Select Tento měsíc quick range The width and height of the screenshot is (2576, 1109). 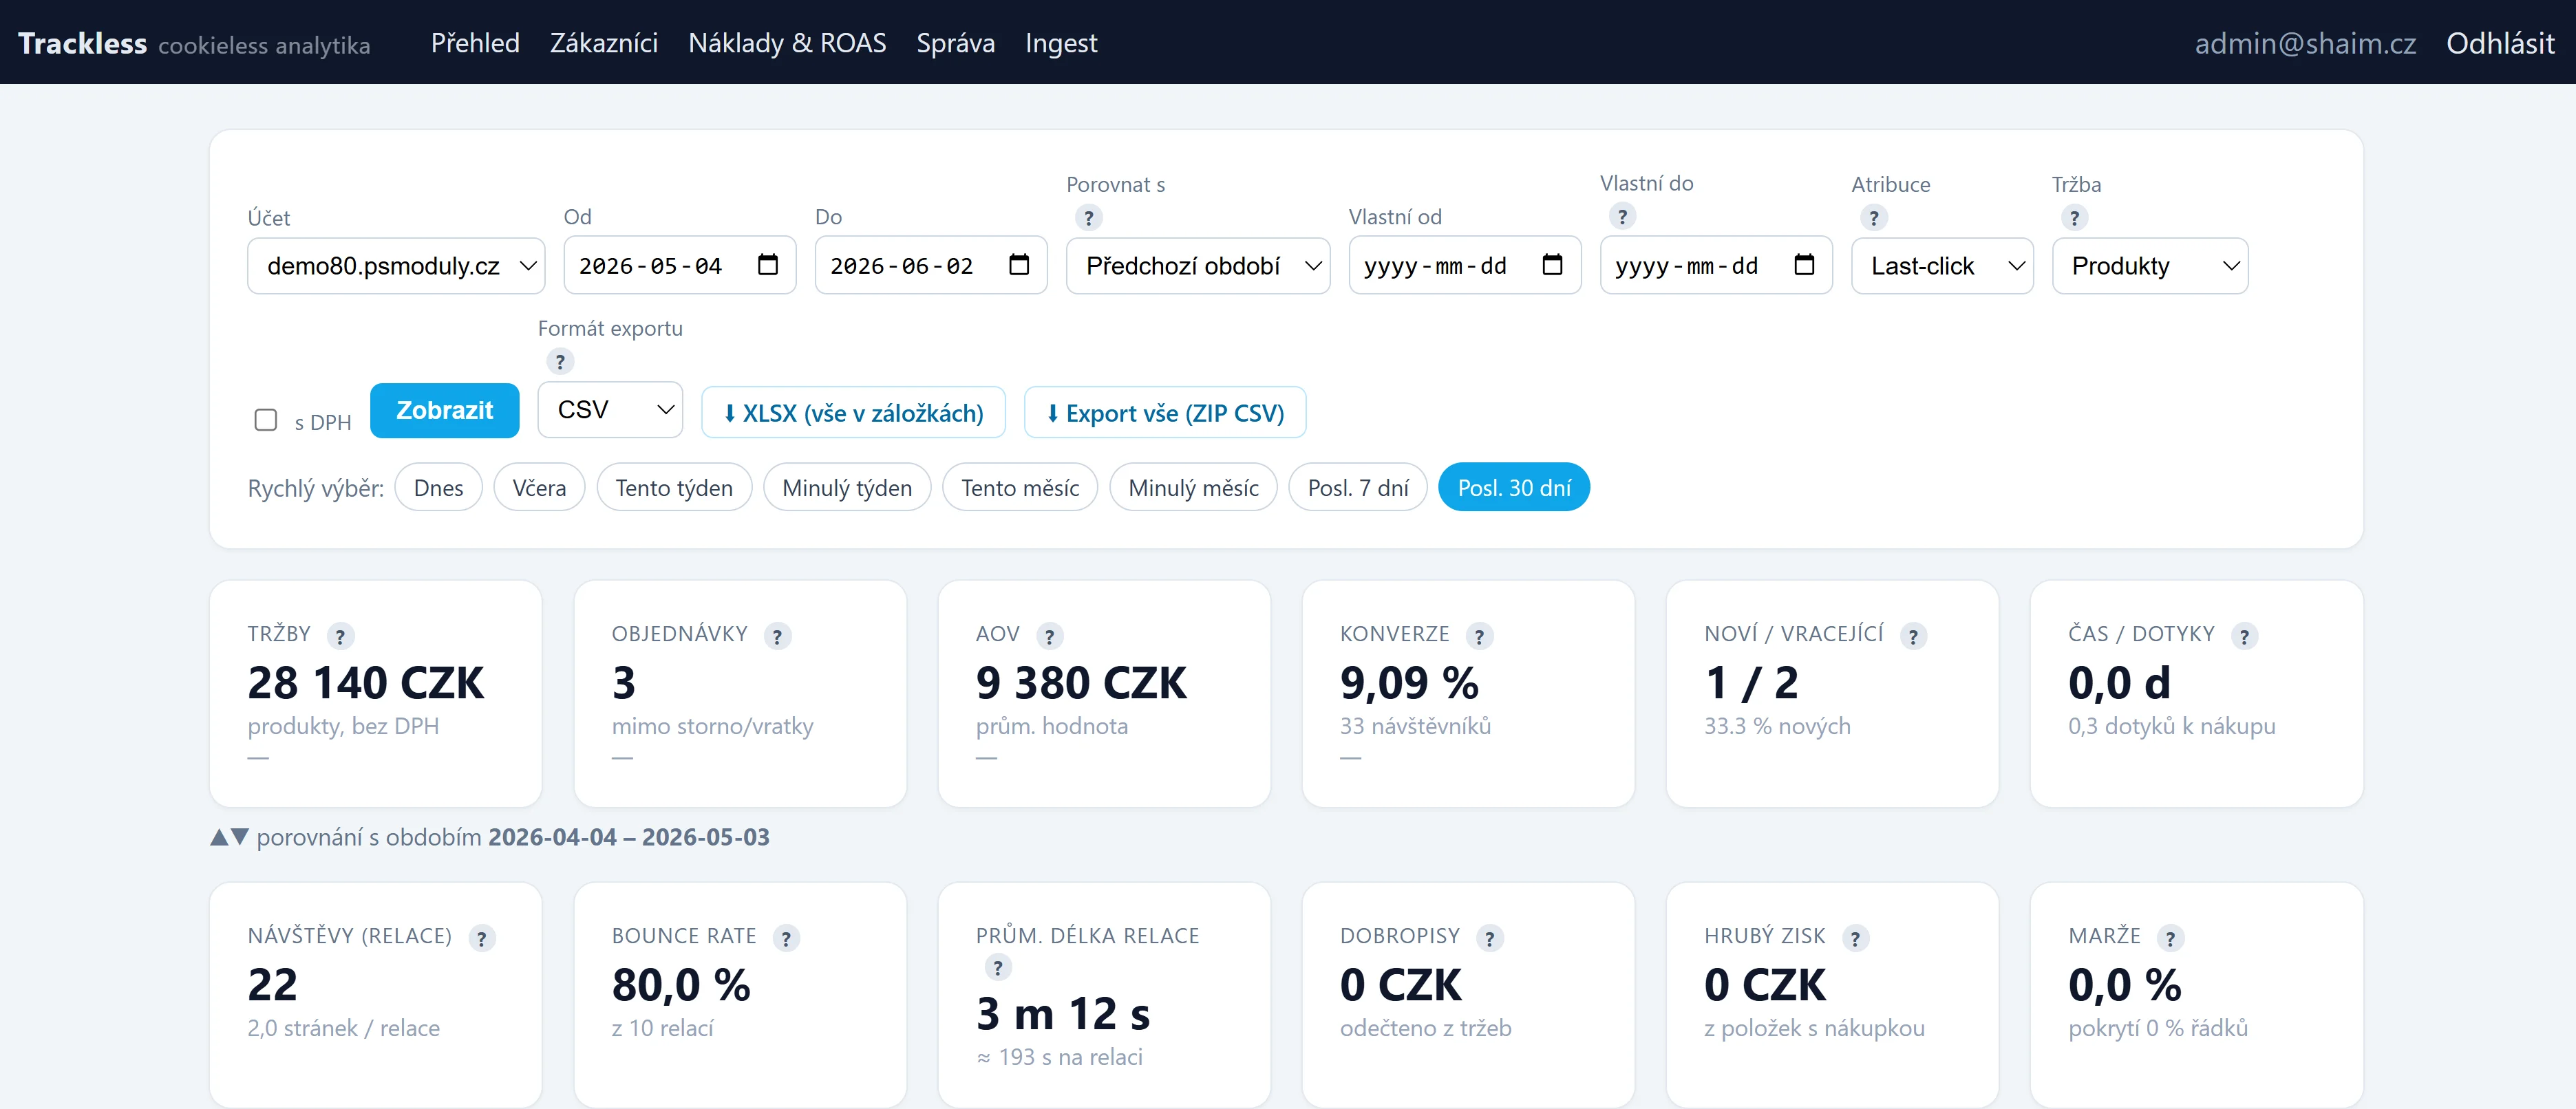(1020, 487)
